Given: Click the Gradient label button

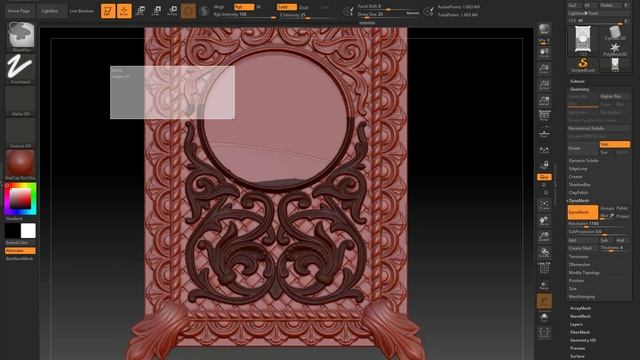Looking at the screenshot, I should (x=15, y=219).
